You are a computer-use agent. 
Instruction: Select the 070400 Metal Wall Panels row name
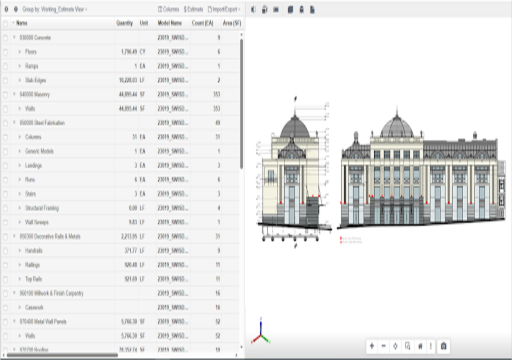tap(43, 322)
